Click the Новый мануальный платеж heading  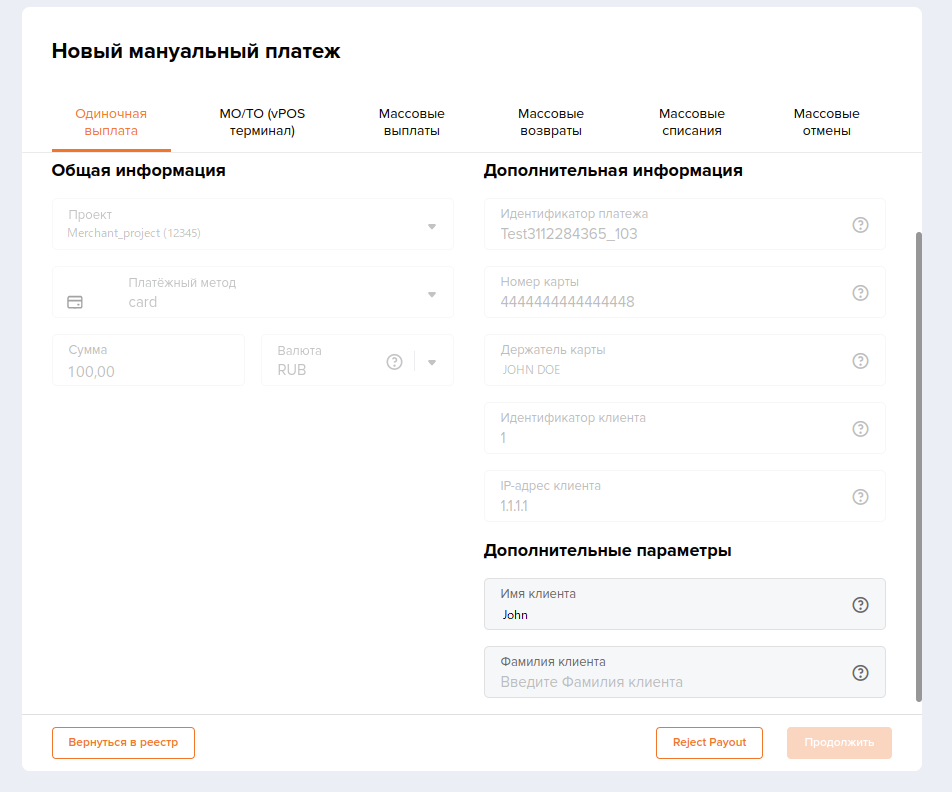point(196,51)
